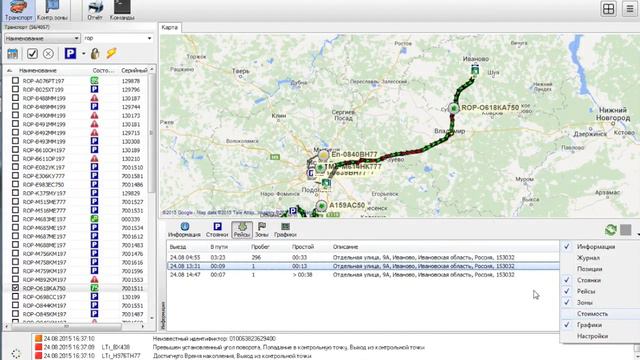Tick the checkbox for vehicle serial 7001527

pyautogui.click(x=16, y=201)
